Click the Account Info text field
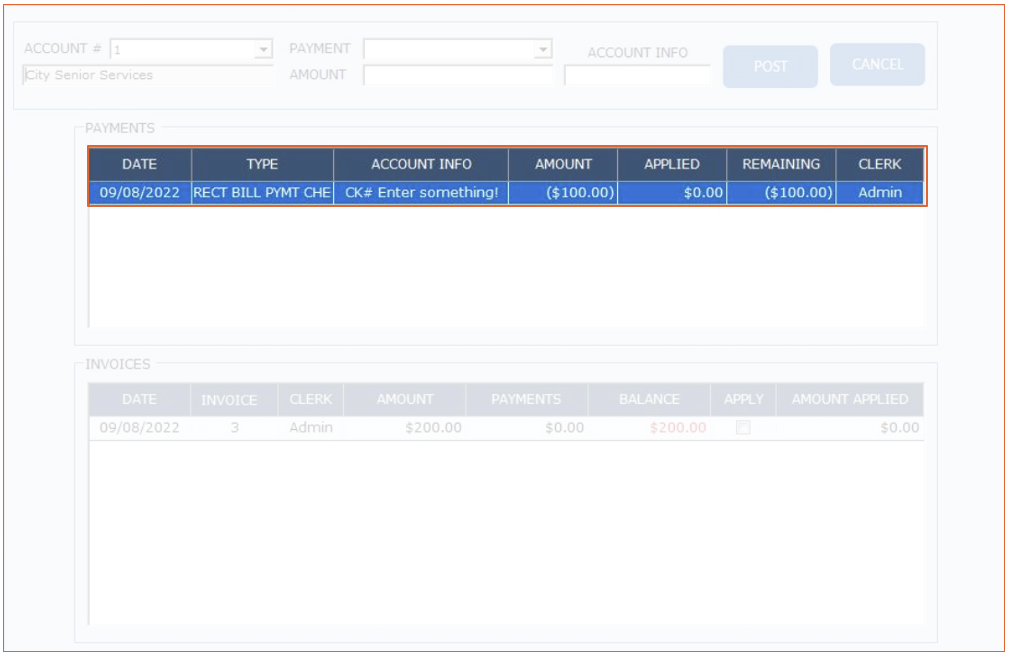1009x655 pixels. pos(637,76)
